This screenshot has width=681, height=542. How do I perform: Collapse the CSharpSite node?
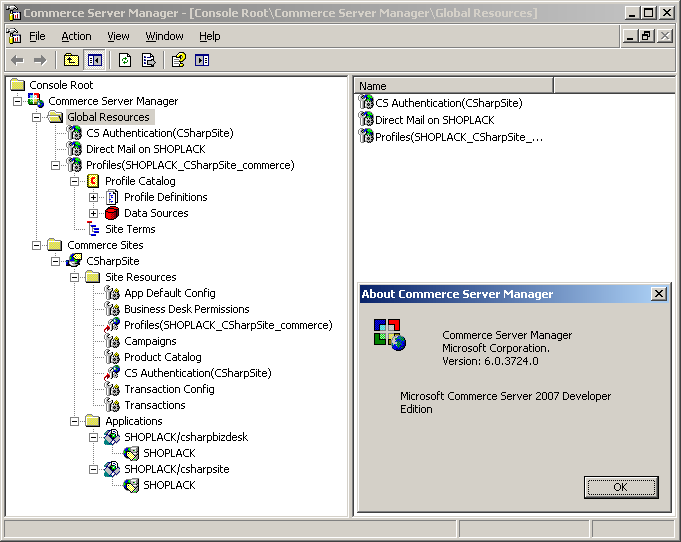pos(55,261)
